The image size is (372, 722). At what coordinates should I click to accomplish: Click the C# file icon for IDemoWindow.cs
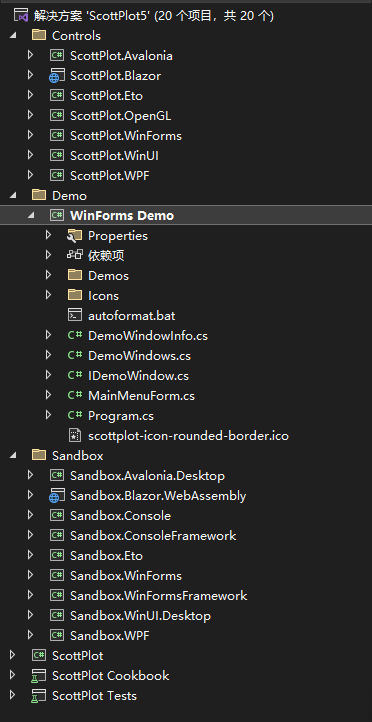coord(75,376)
